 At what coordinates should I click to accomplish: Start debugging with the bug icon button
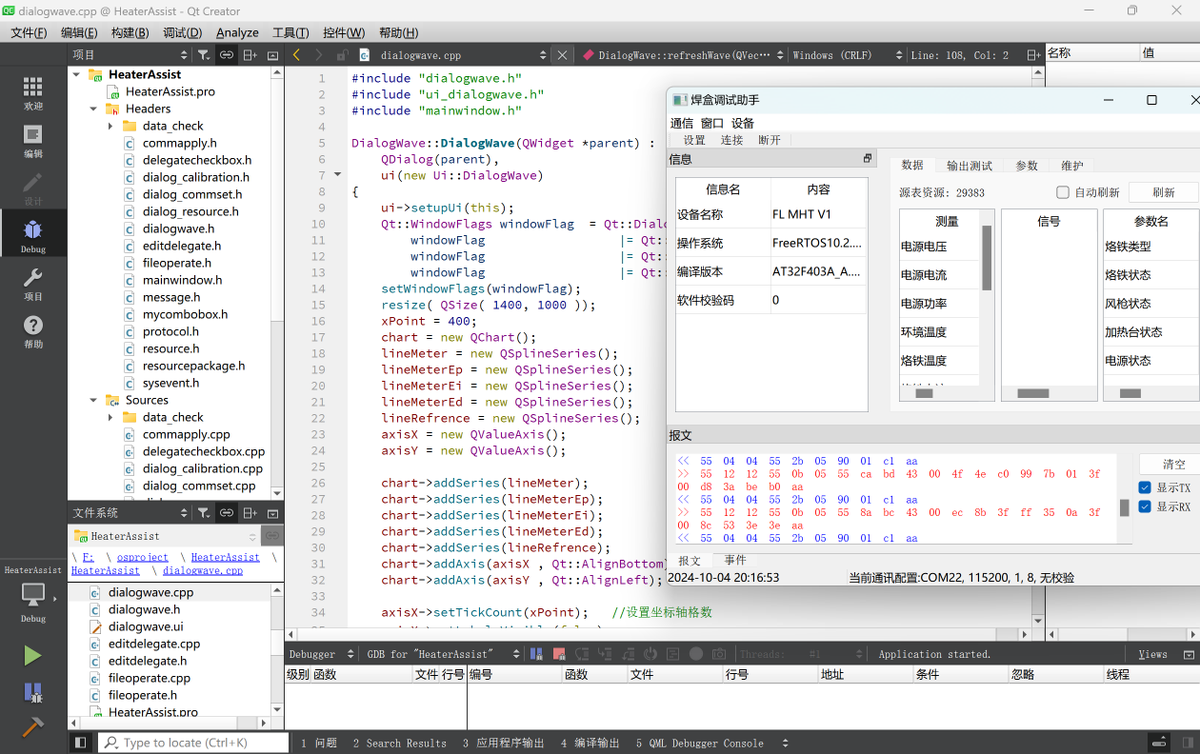(x=33, y=692)
